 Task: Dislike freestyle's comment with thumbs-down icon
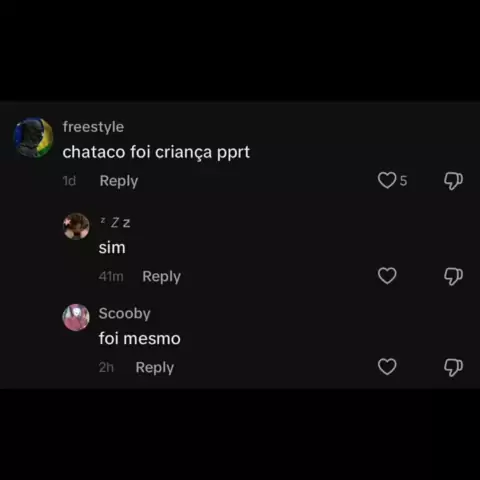coord(453,181)
